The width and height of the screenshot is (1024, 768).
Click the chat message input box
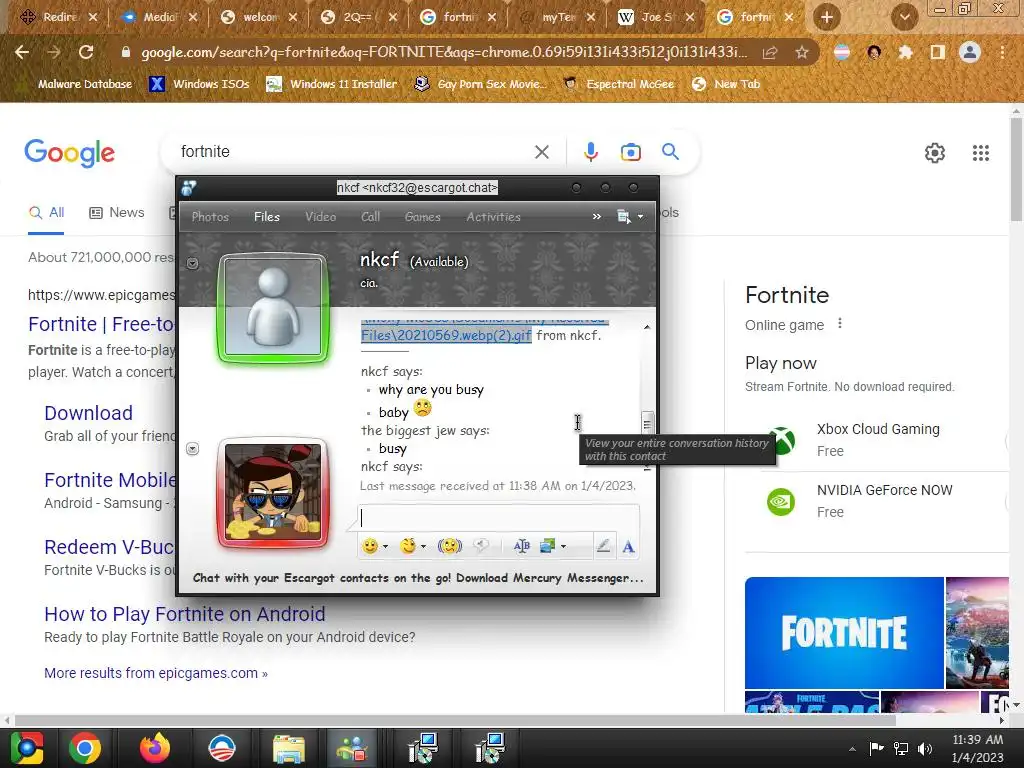pyautogui.click(x=498, y=518)
